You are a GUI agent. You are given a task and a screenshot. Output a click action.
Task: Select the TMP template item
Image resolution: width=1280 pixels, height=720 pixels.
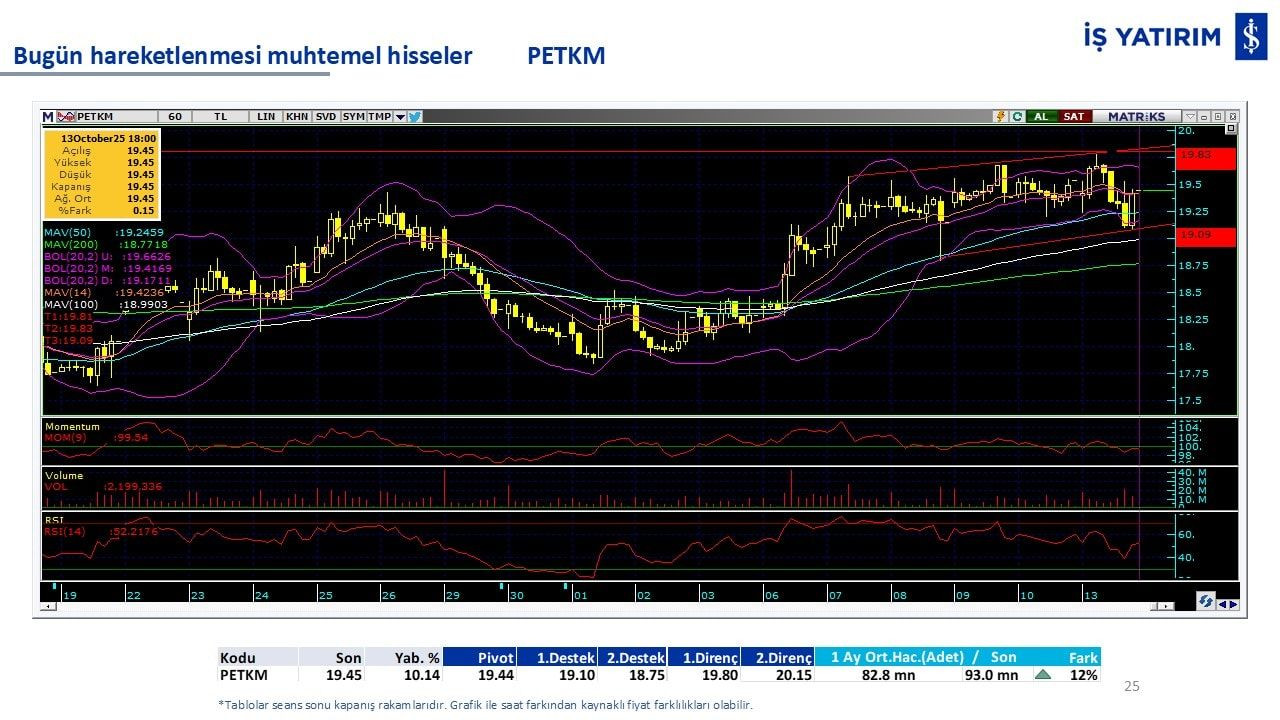(379, 117)
